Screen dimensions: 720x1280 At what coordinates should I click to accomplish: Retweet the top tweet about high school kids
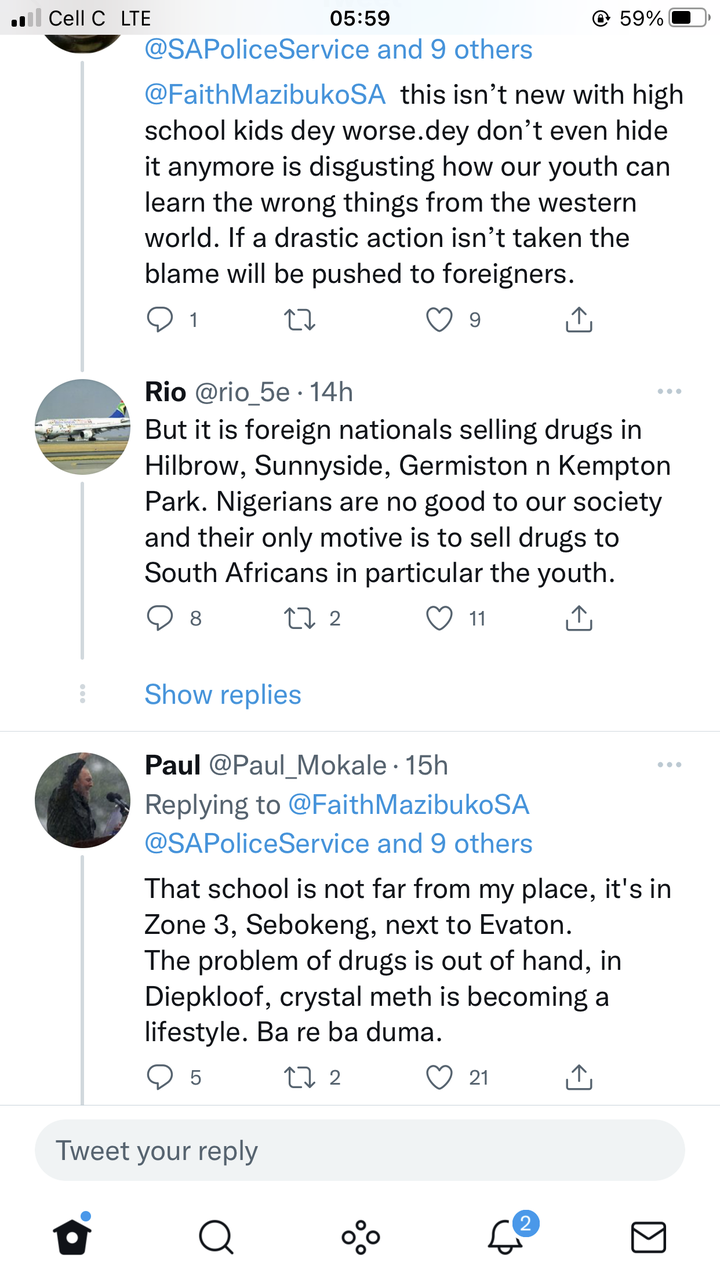tap(300, 320)
